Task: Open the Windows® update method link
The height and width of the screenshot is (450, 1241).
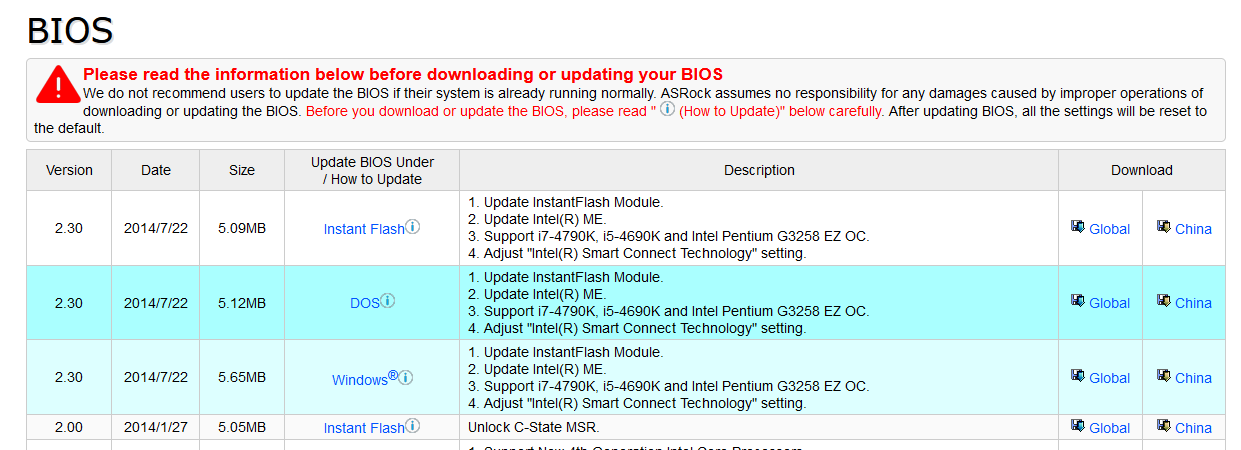Action: pyautogui.click(x=365, y=379)
